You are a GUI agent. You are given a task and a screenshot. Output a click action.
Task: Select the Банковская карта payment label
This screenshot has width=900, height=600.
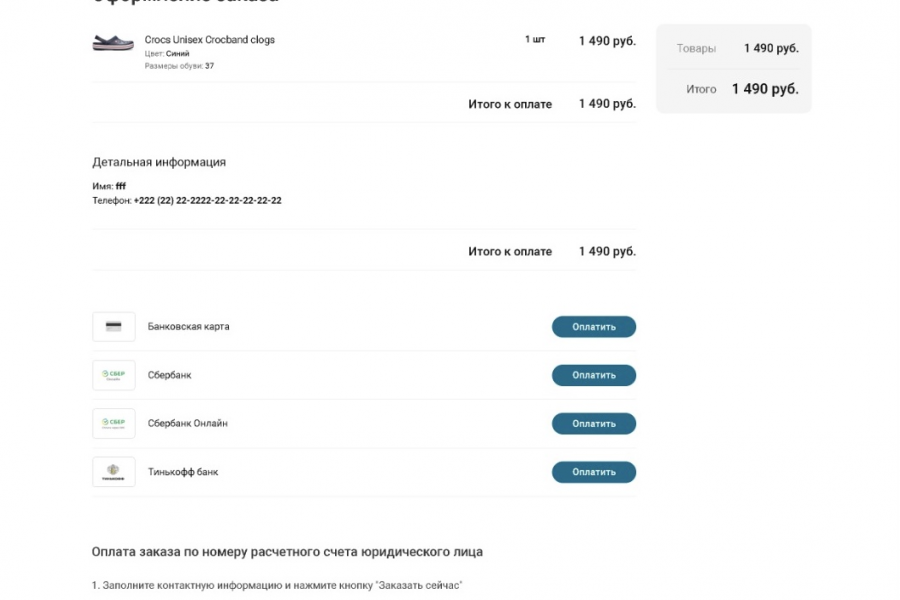pos(188,327)
